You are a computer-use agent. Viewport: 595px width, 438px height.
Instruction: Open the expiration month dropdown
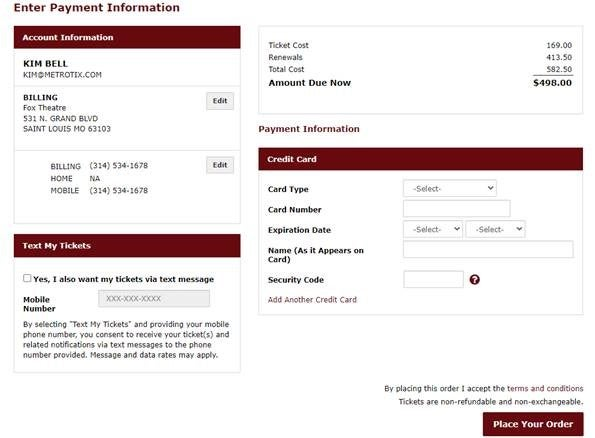(x=433, y=229)
